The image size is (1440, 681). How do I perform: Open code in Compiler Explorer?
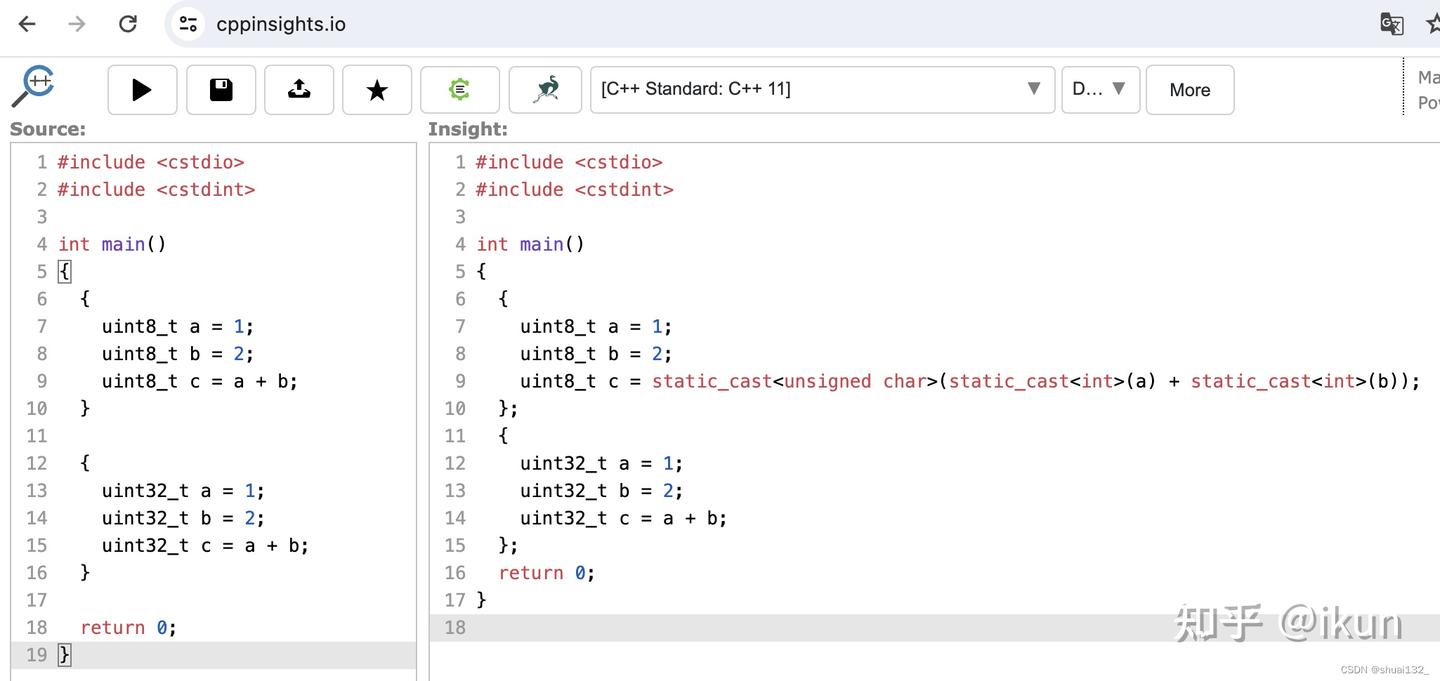(459, 90)
